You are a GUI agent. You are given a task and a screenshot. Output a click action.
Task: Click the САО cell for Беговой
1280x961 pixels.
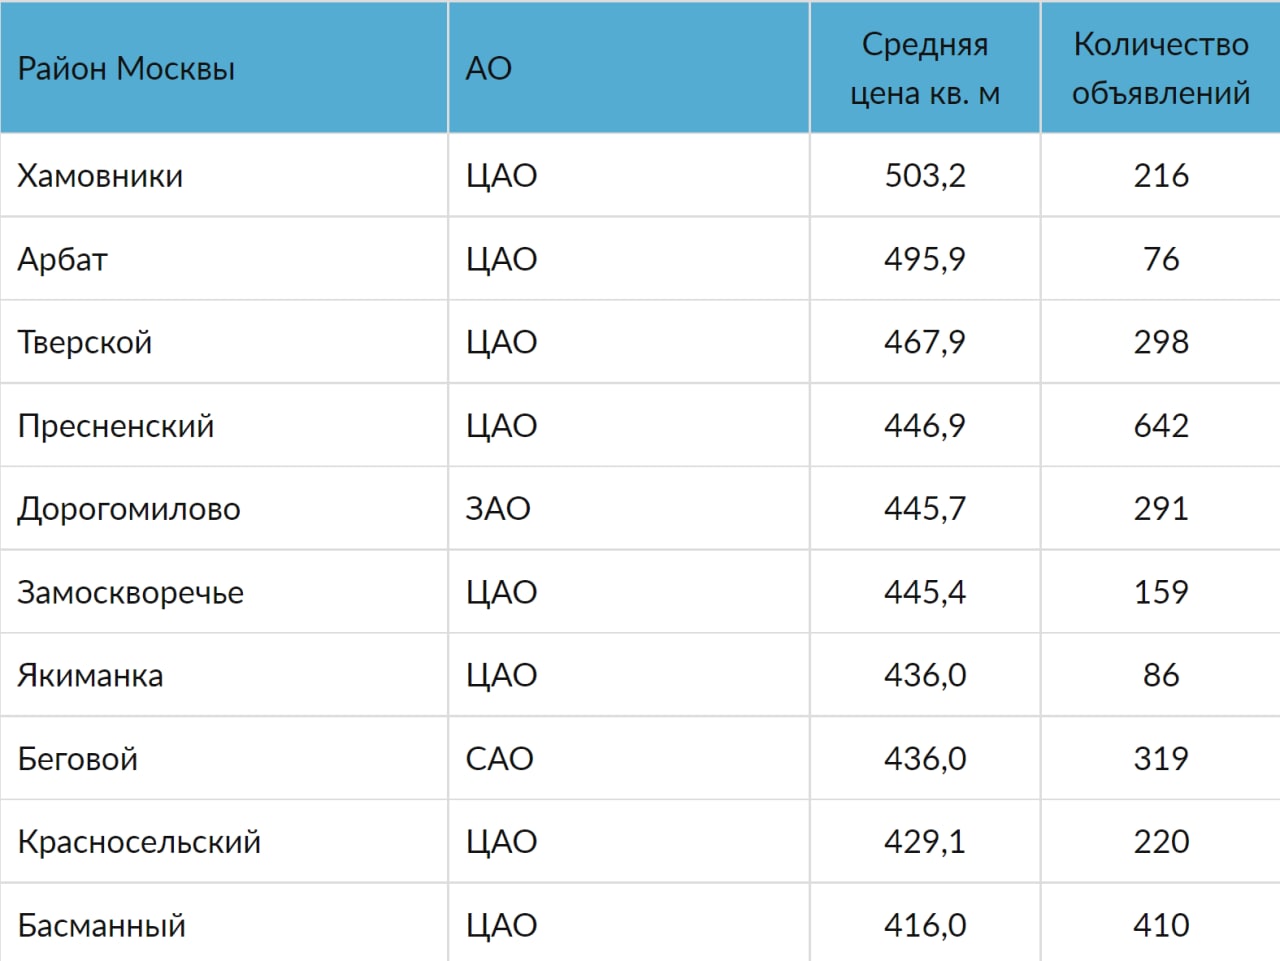(499, 759)
